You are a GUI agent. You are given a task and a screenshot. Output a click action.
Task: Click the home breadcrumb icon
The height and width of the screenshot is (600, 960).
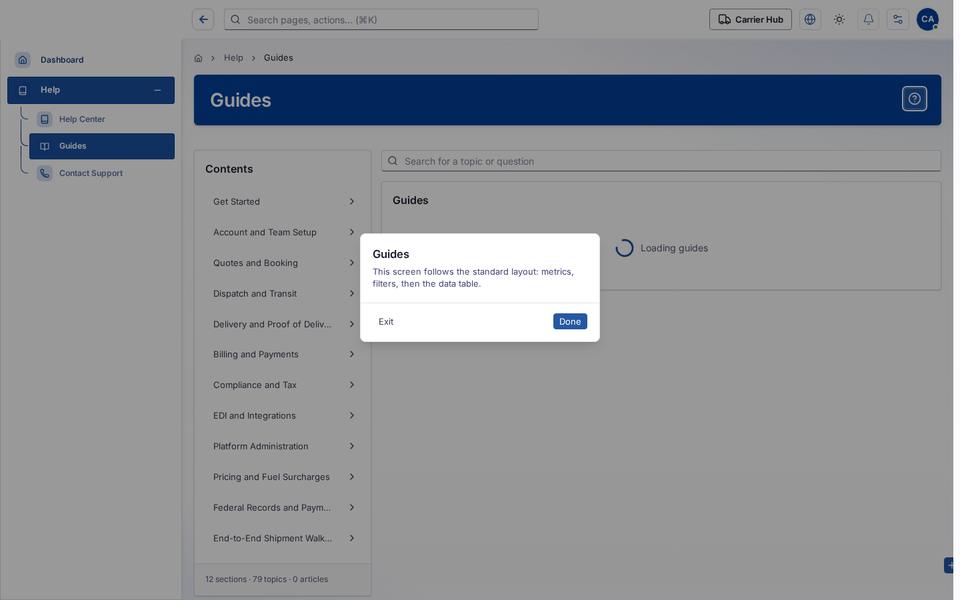[198, 58]
